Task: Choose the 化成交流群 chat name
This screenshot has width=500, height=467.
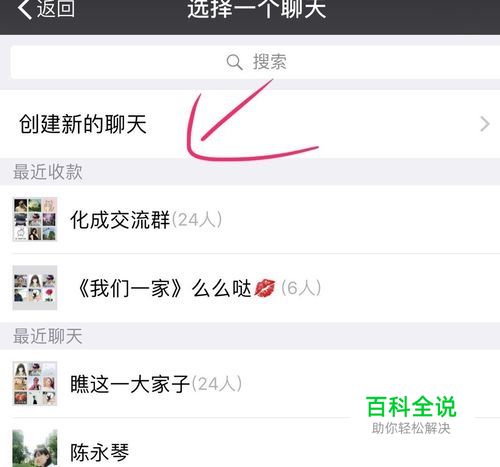Action: click(120, 220)
